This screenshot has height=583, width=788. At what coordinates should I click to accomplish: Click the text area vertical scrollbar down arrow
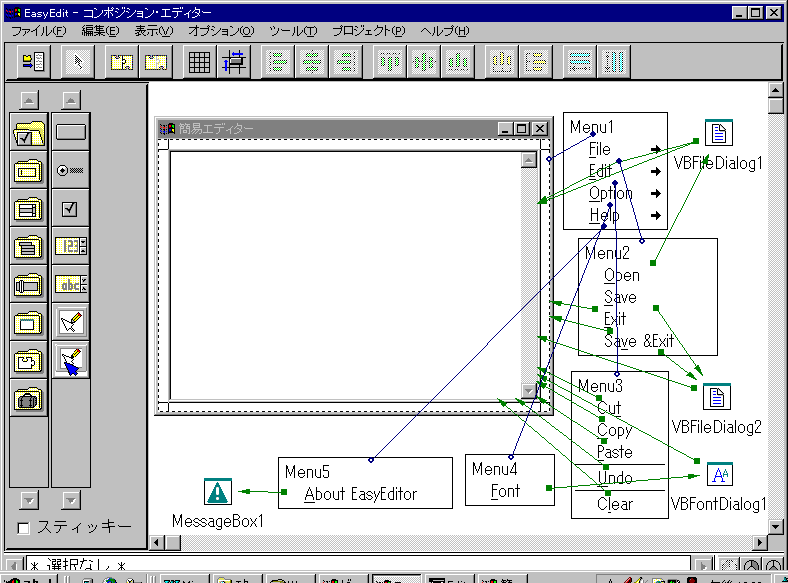click(529, 391)
